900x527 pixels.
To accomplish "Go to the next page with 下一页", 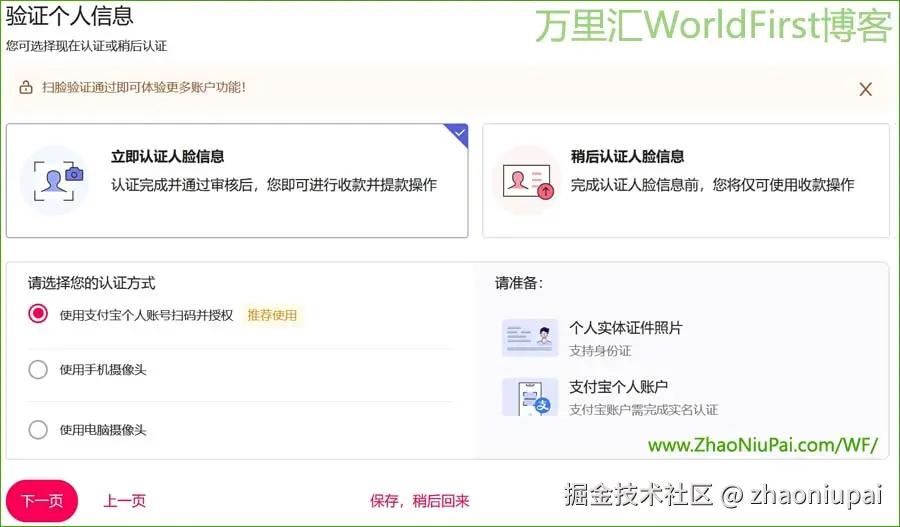I will click(x=42, y=501).
